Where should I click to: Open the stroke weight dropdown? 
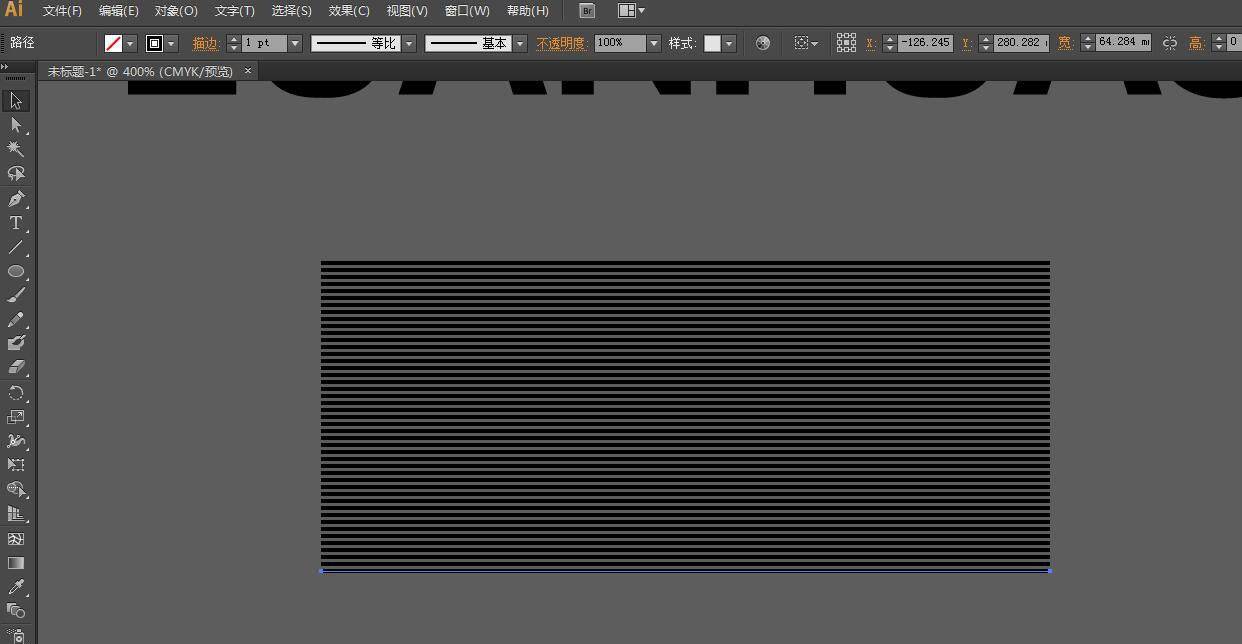pos(295,43)
